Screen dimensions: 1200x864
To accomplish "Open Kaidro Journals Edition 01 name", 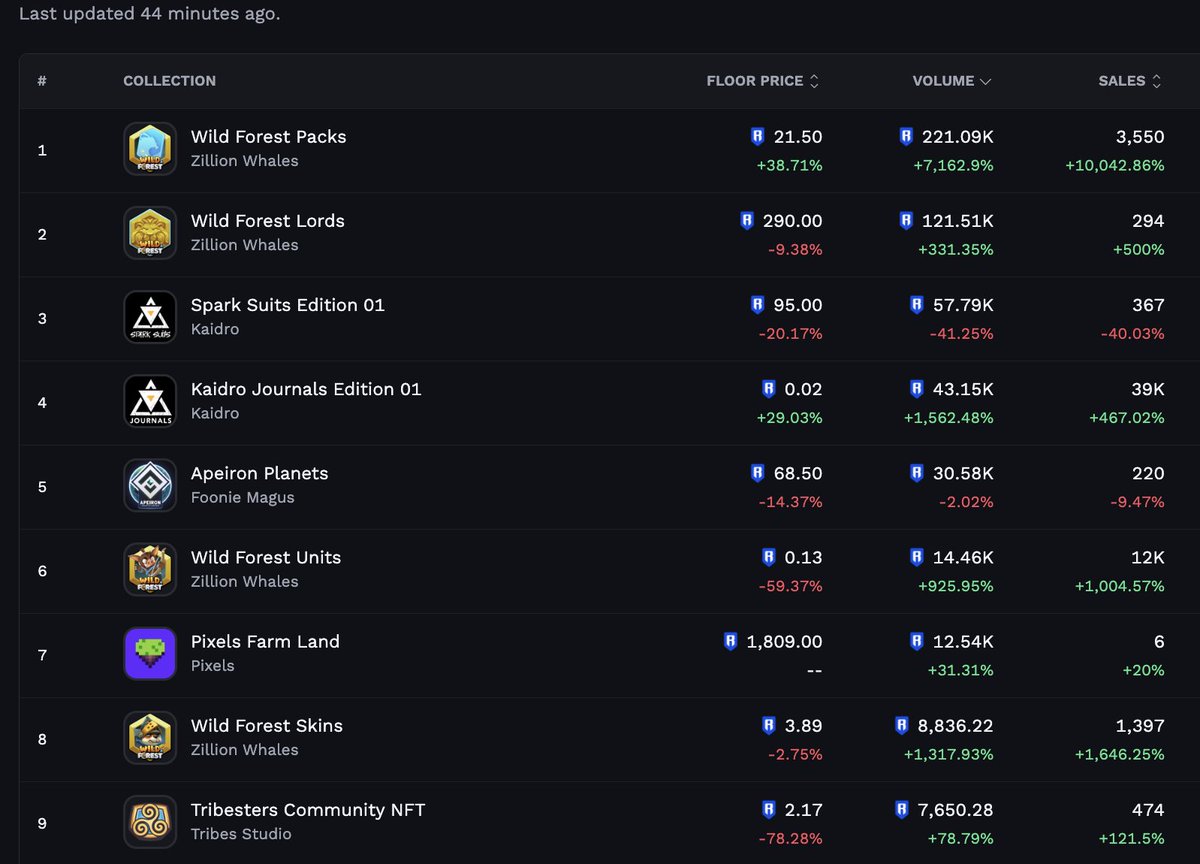I will tap(306, 389).
